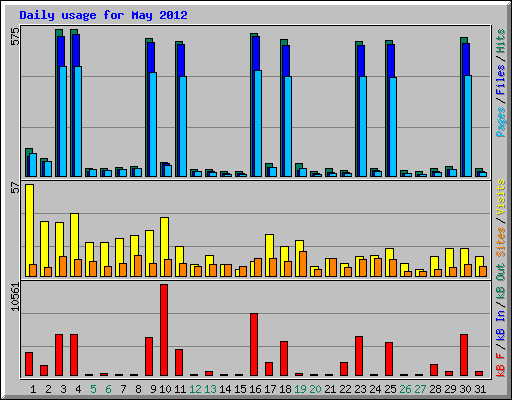Click the yellow "Visits" legend label
Image resolution: width=512 pixels, height=400 pixels.
pos(501,198)
